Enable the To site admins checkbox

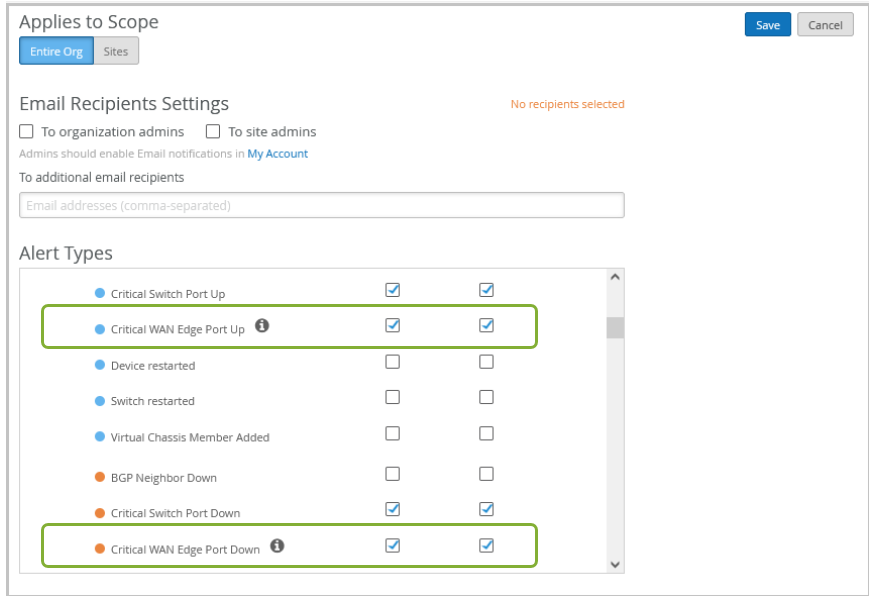(213, 131)
